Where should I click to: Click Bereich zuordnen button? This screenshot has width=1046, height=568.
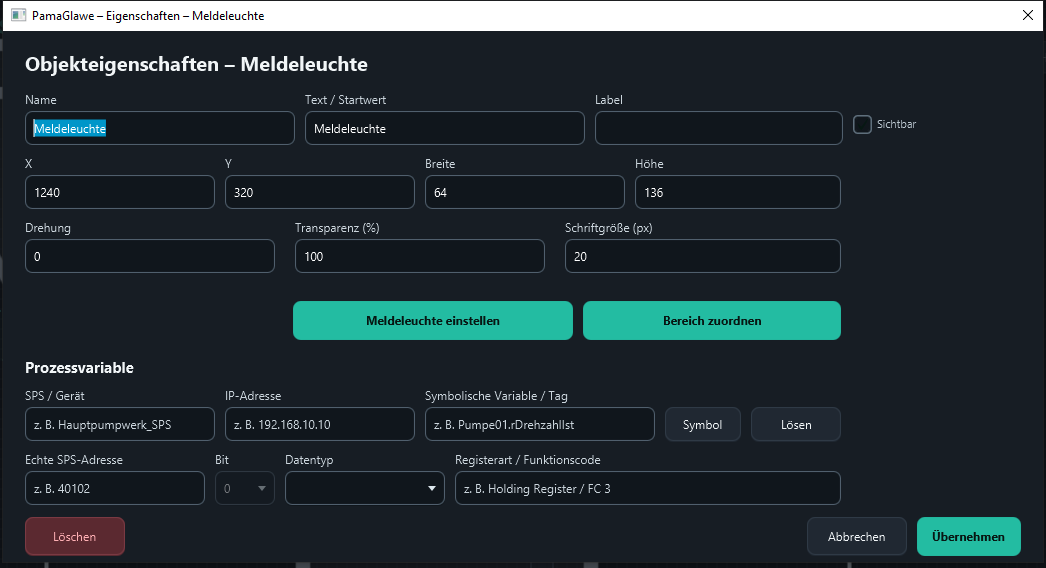pos(712,320)
